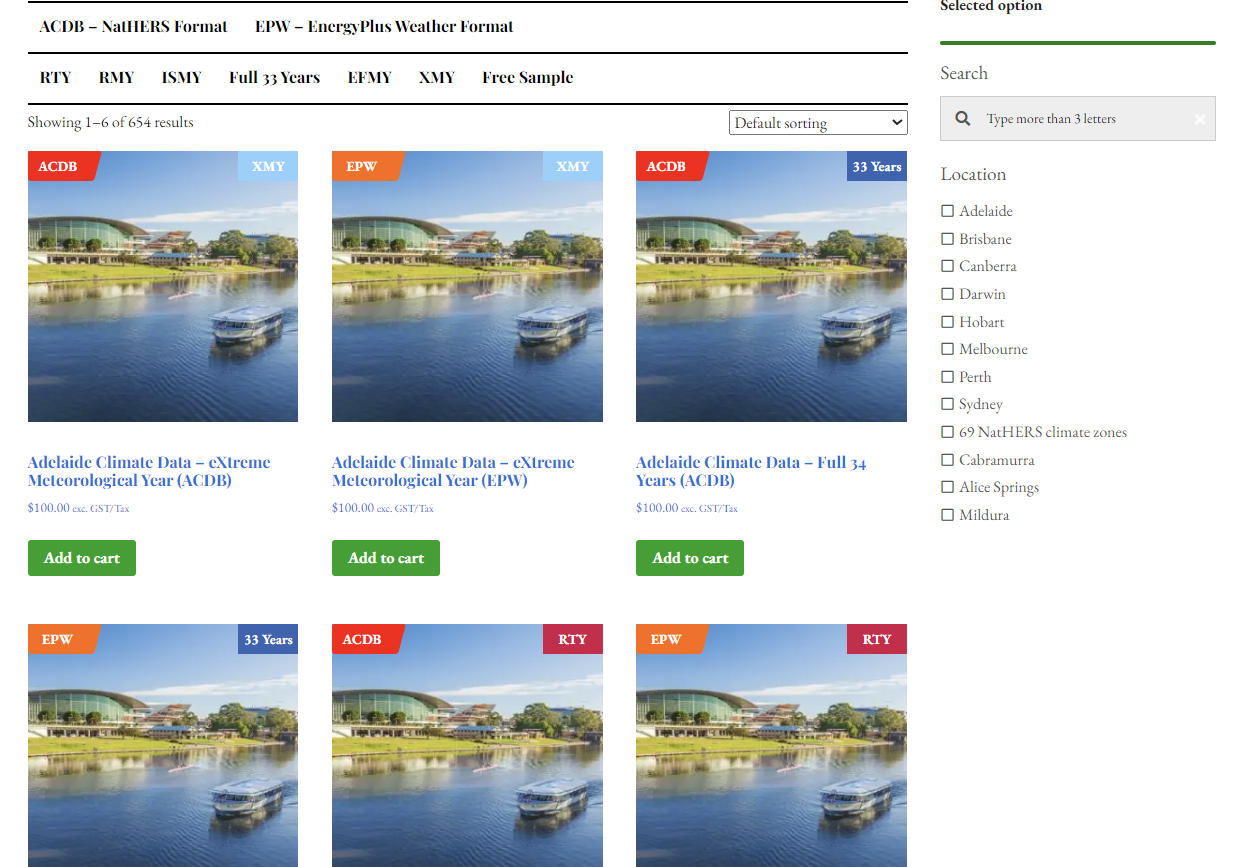Viewport: 1246px width, 867px height.
Task: Click the "Search" sidebar heading
Action: (964, 73)
